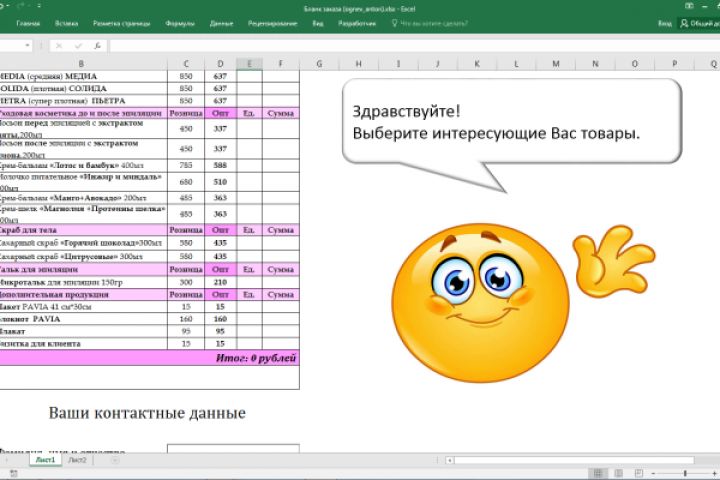This screenshot has height=480, width=720.
Task: Select column C header
Action: (x=186, y=64)
